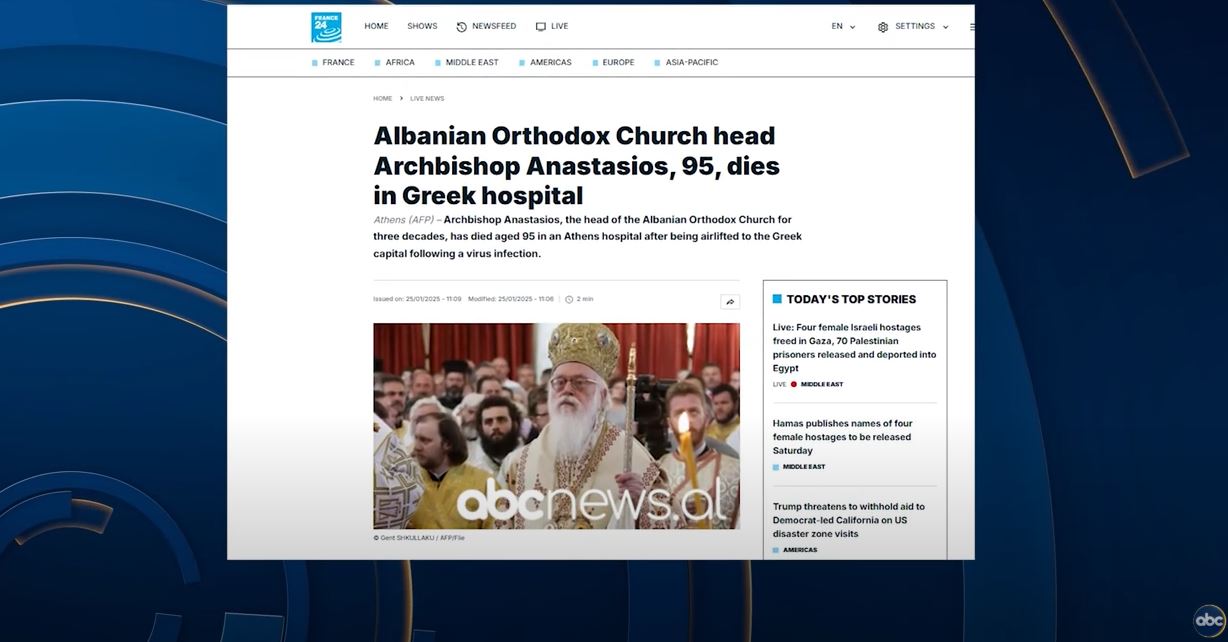The height and width of the screenshot is (642, 1228).
Task: Read the Hamas publishes names story
Action: click(x=842, y=437)
